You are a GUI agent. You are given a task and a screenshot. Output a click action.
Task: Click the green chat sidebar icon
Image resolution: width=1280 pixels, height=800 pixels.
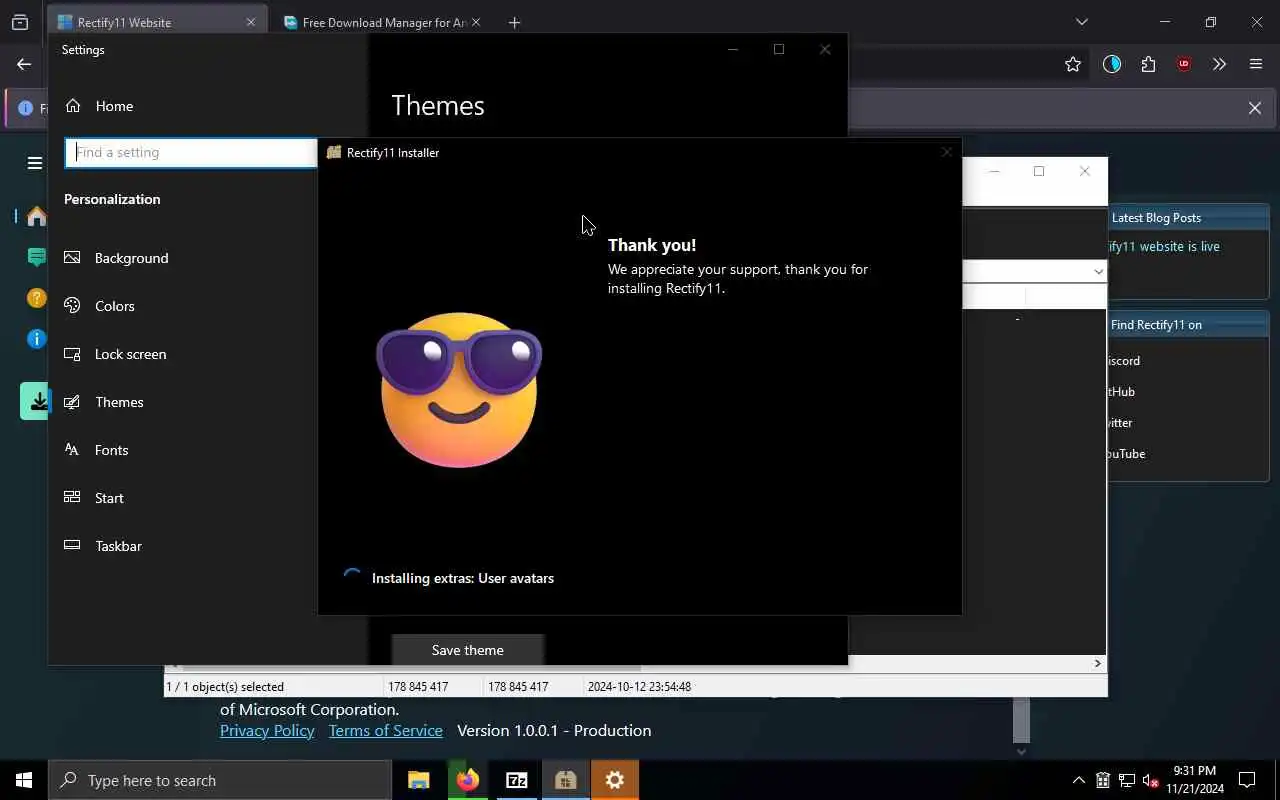[37, 257]
